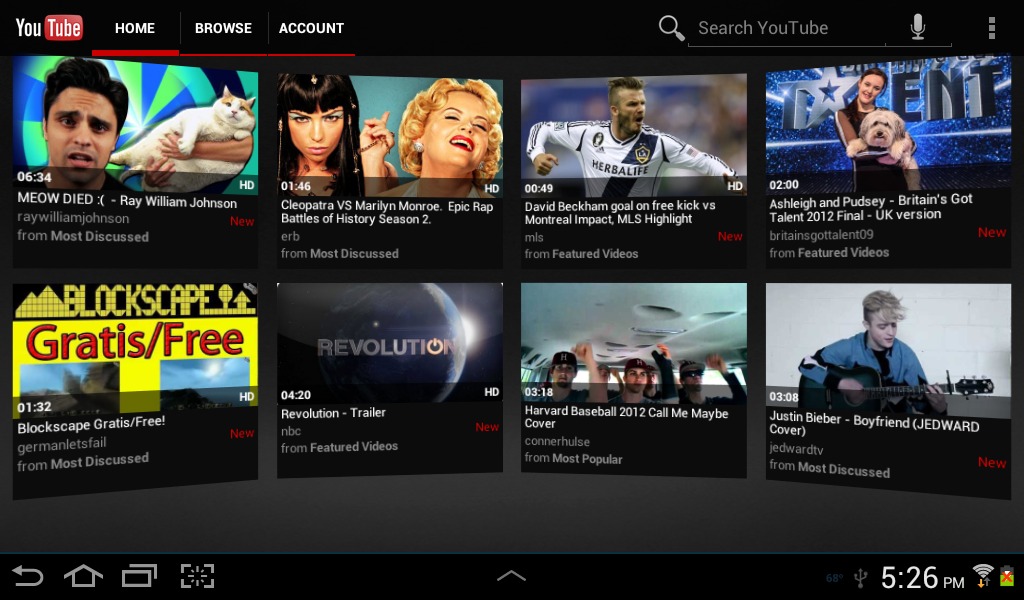Screen dimensions: 1024x600
Task: Tap channel name 'raywilliamjohnson'
Action: pyautogui.click(x=73, y=218)
